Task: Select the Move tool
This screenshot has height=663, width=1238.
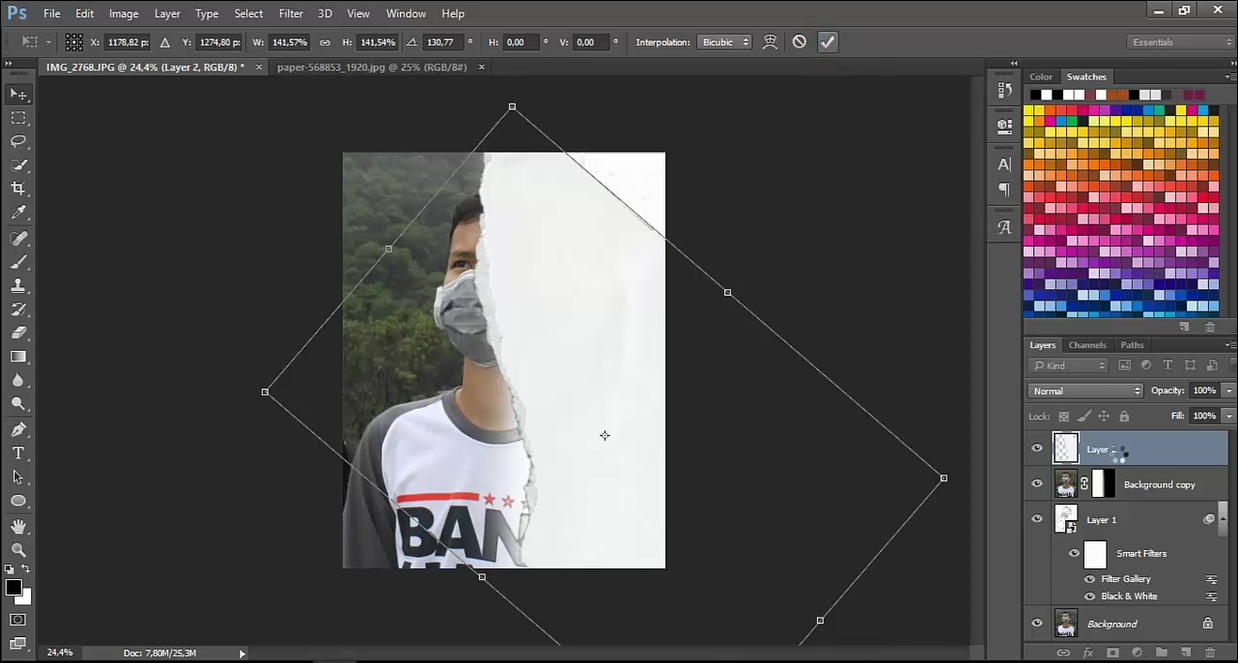Action: pyautogui.click(x=18, y=94)
